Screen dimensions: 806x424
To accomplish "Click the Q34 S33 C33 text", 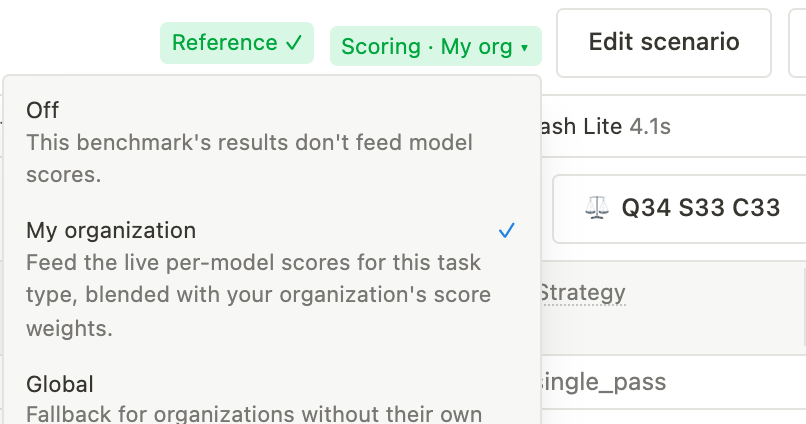I will (701, 208).
